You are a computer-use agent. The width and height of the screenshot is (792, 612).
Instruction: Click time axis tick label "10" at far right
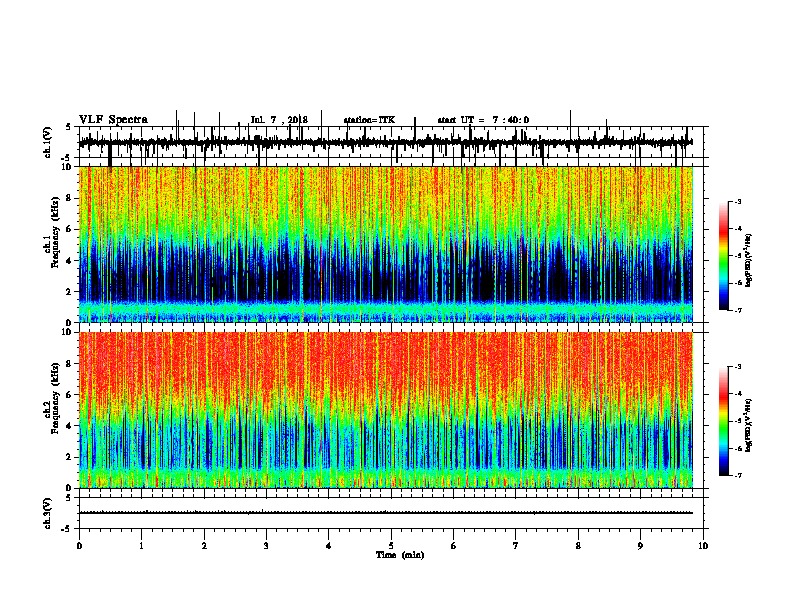click(703, 546)
